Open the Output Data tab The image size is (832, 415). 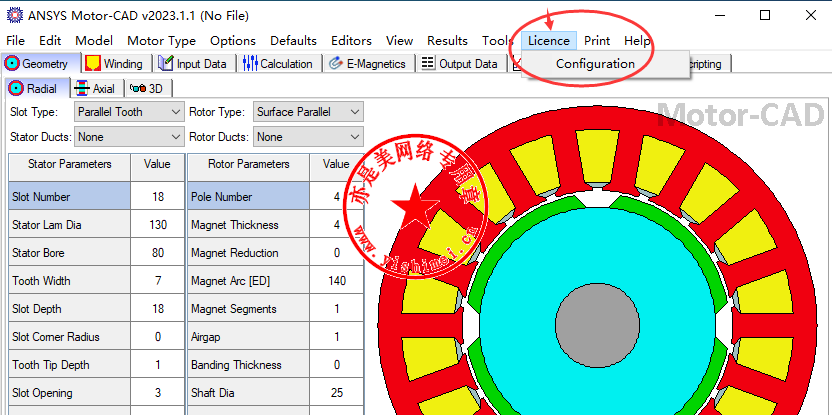coord(460,64)
